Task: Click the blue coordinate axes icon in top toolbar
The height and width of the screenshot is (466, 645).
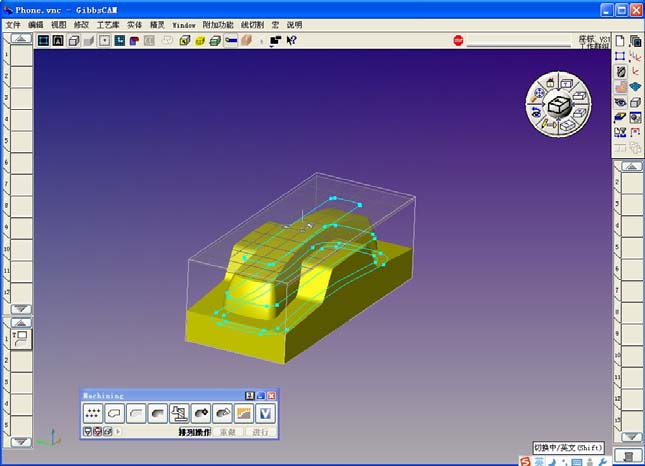Action: [x=120, y=40]
